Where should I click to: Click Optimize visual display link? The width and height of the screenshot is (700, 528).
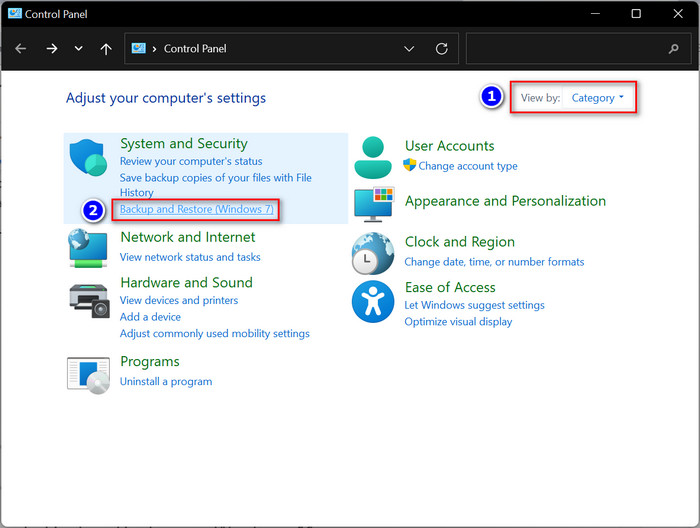(458, 322)
